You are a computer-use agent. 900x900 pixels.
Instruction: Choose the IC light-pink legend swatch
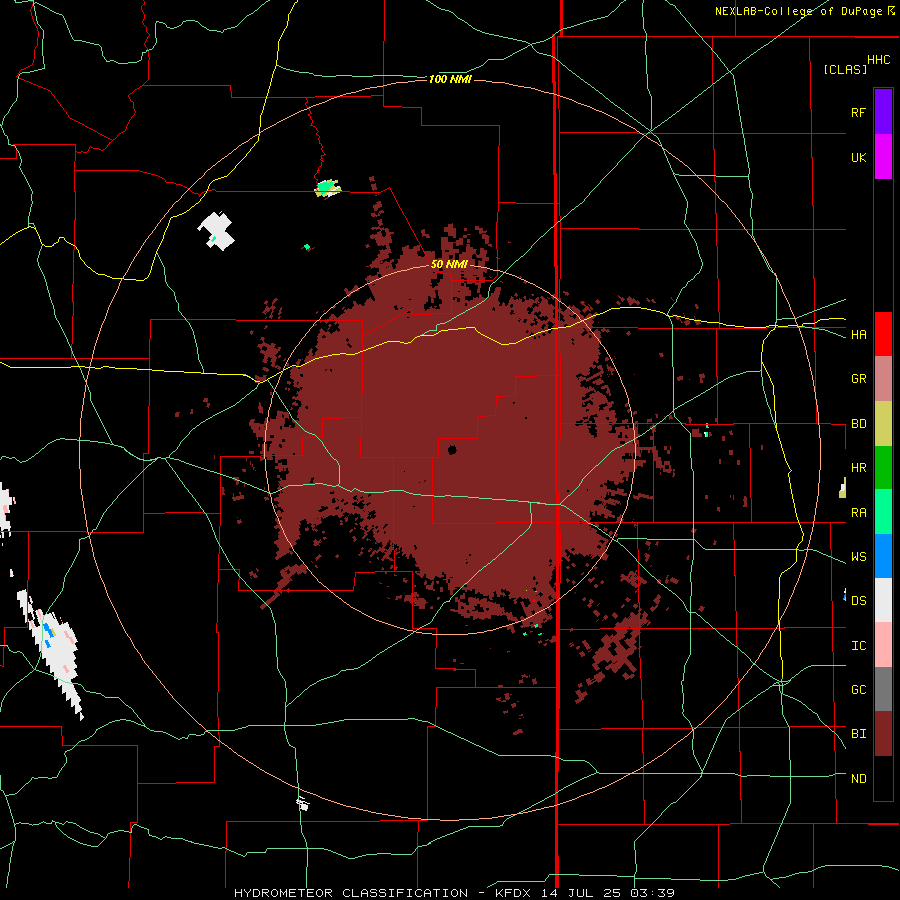coord(883,645)
